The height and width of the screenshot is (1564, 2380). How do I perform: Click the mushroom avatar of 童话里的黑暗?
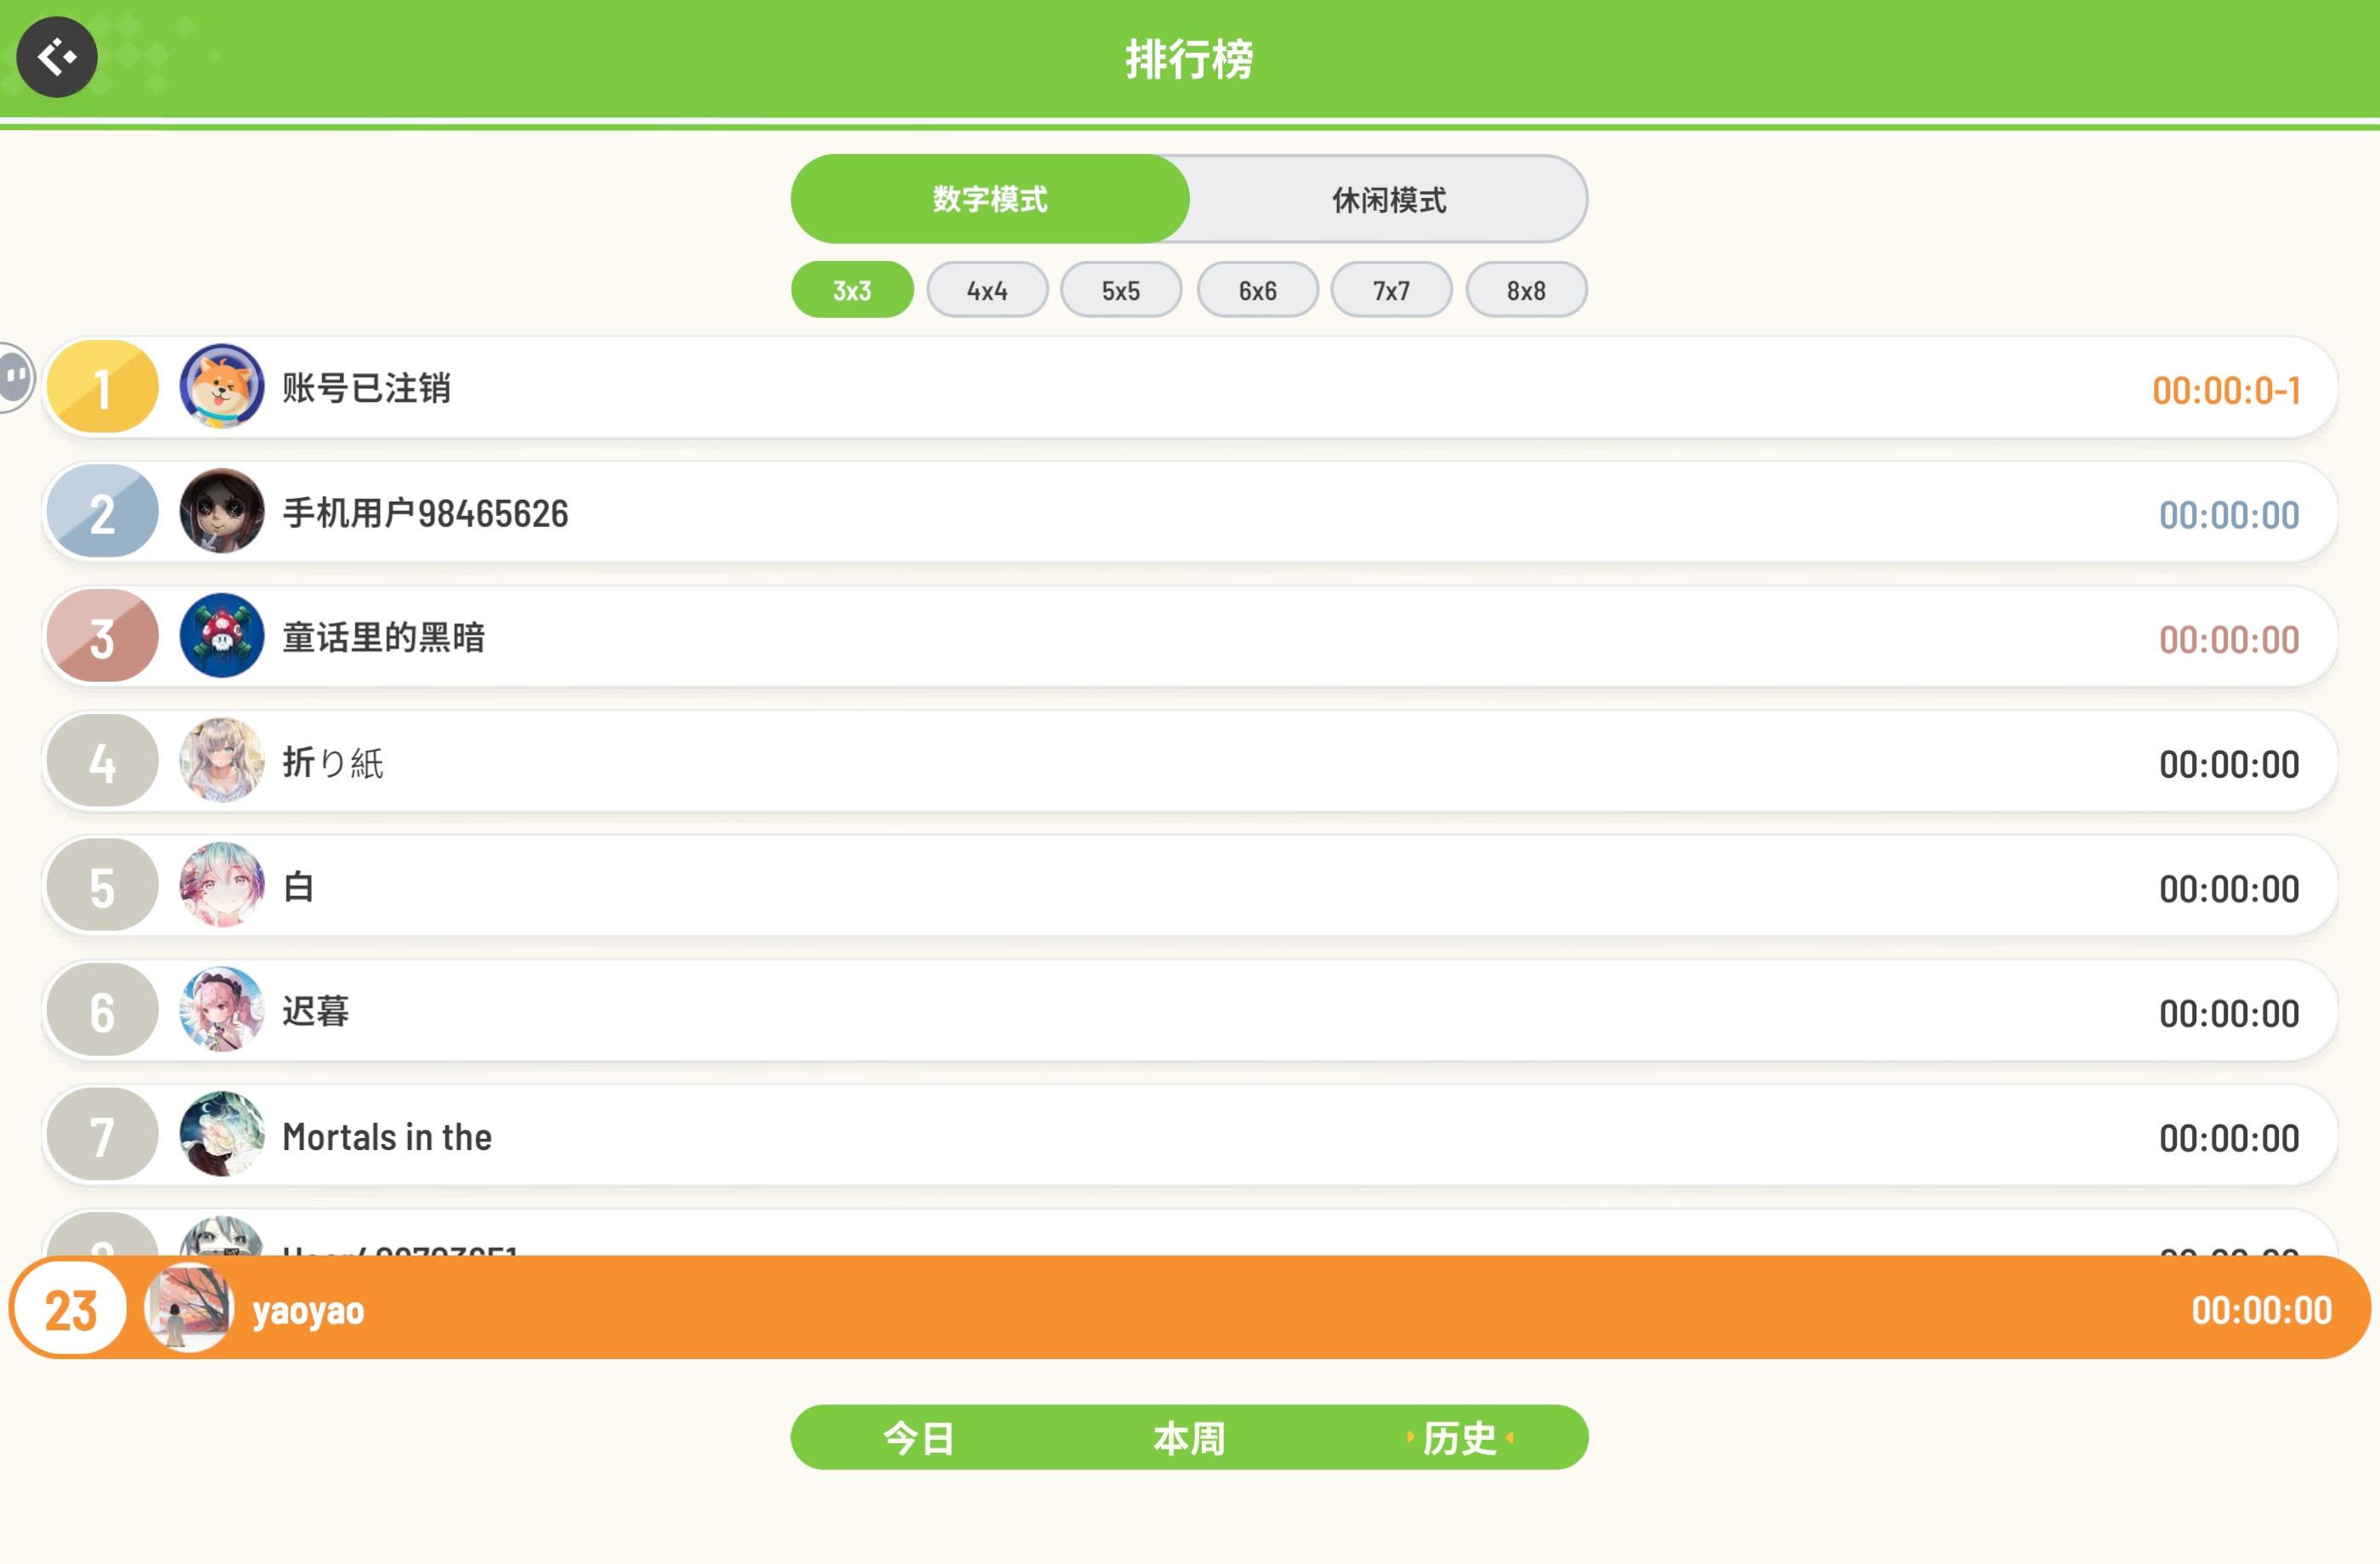(221, 636)
